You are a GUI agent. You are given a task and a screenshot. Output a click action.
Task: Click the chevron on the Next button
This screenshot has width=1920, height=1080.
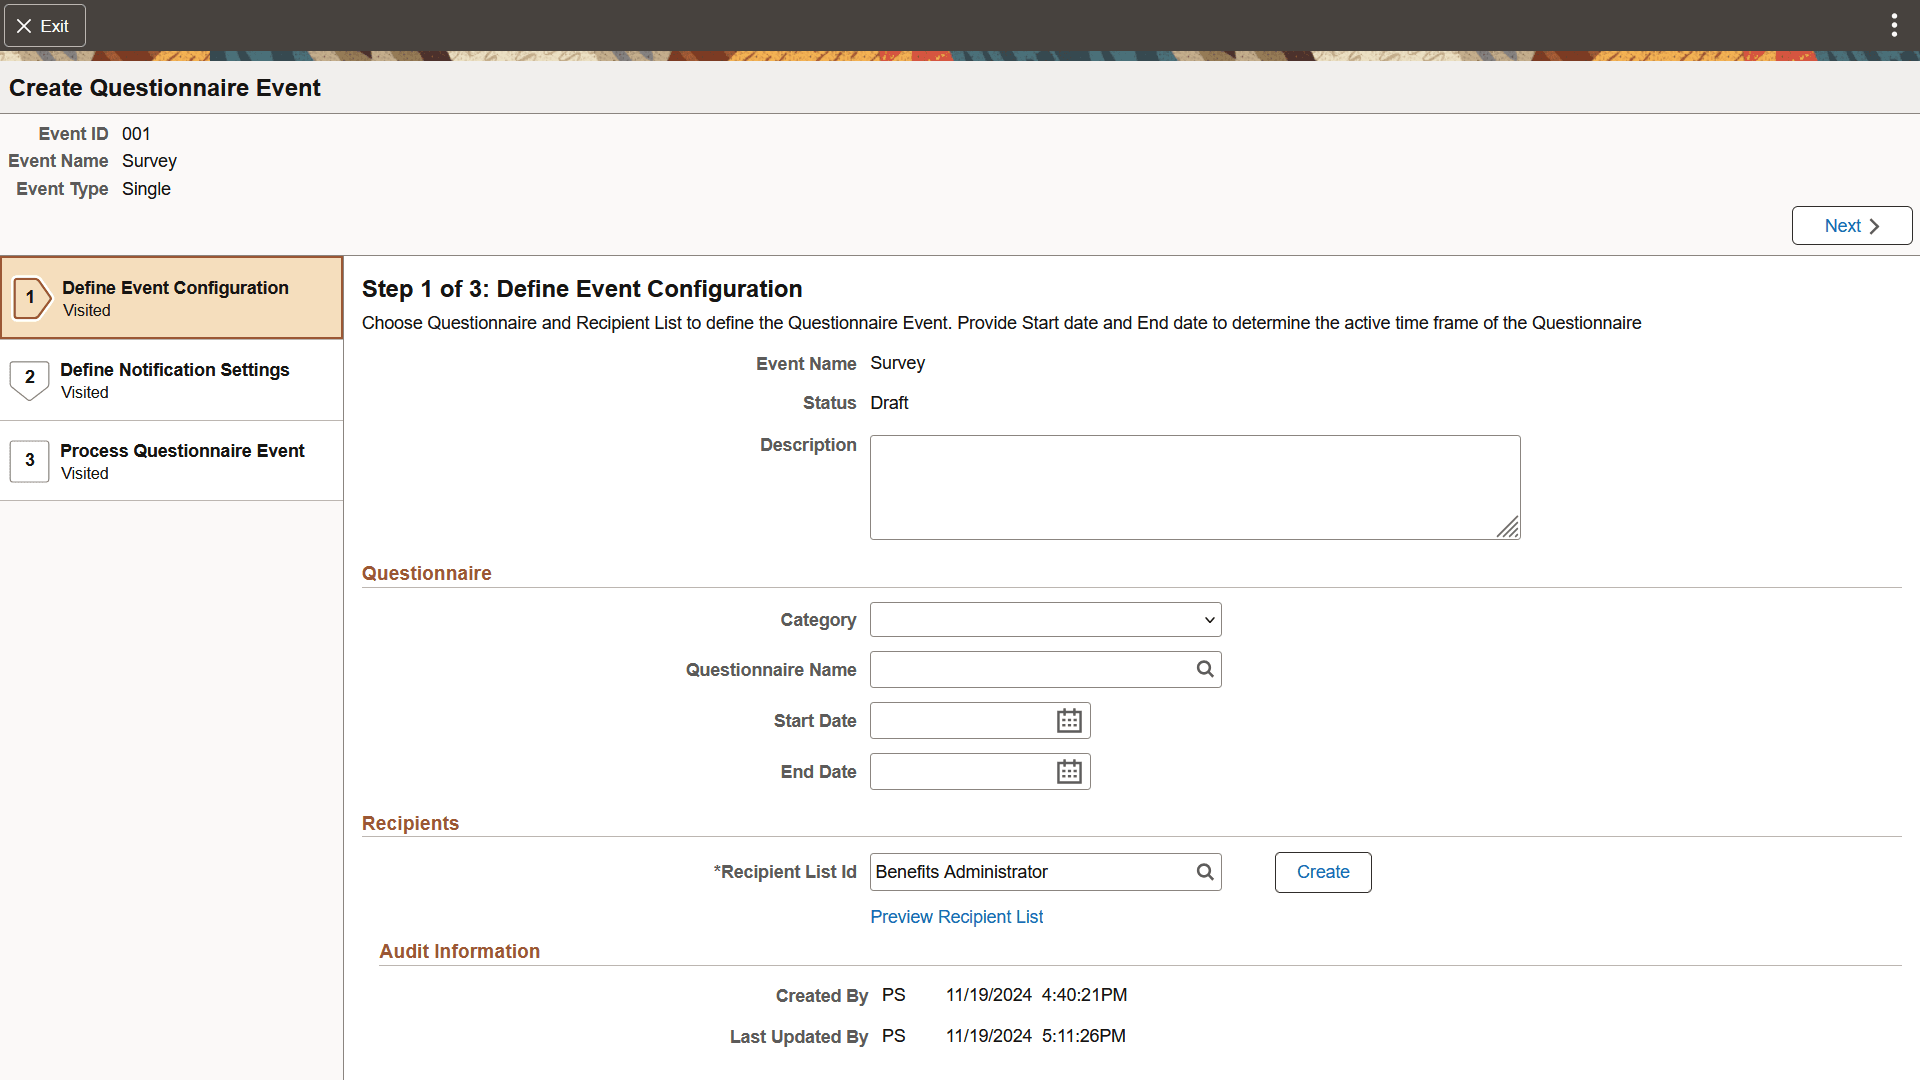[1876, 225]
